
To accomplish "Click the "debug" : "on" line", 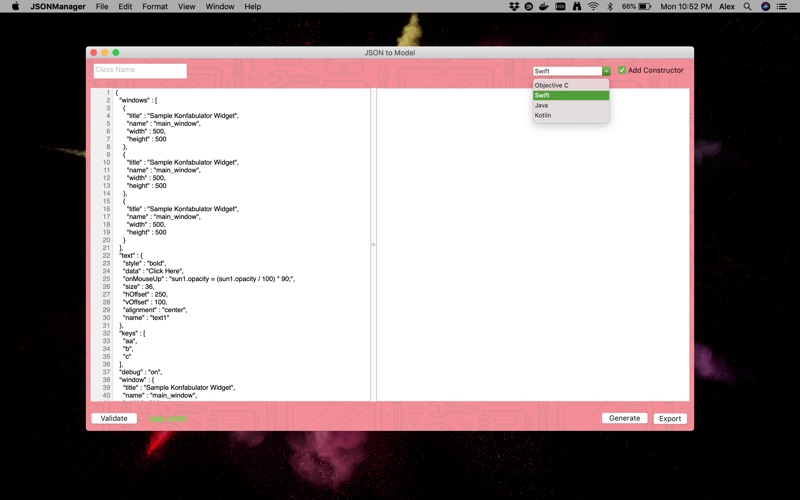I will point(140,372).
